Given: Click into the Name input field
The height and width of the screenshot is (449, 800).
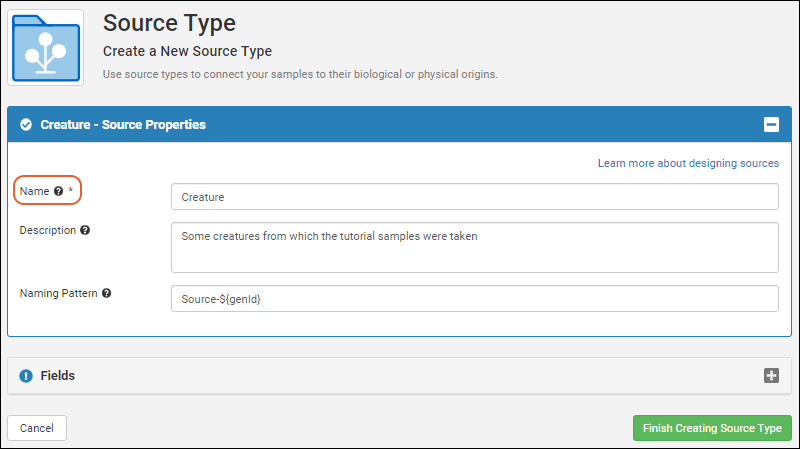Looking at the screenshot, I should pyautogui.click(x=474, y=197).
